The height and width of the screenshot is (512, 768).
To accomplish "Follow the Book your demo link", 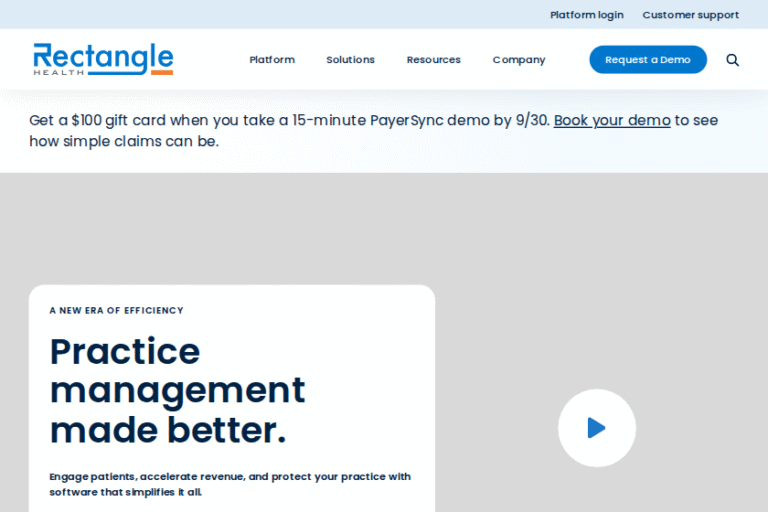I will 612,120.
